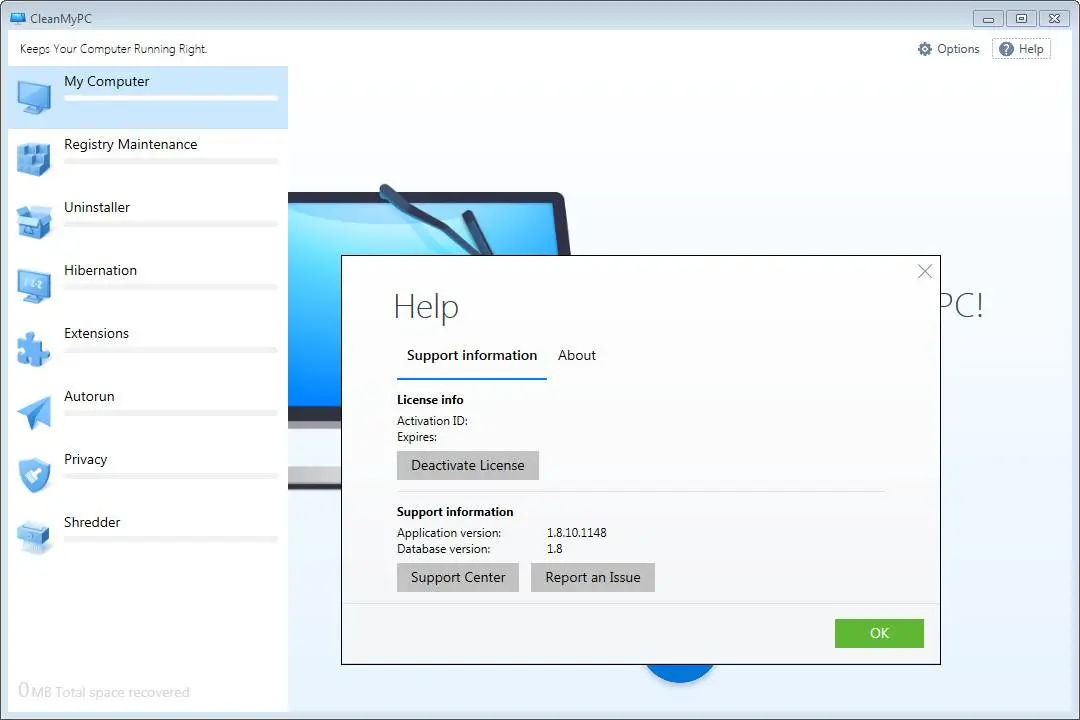Select Autorun in the sidebar

tap(148, 412)
